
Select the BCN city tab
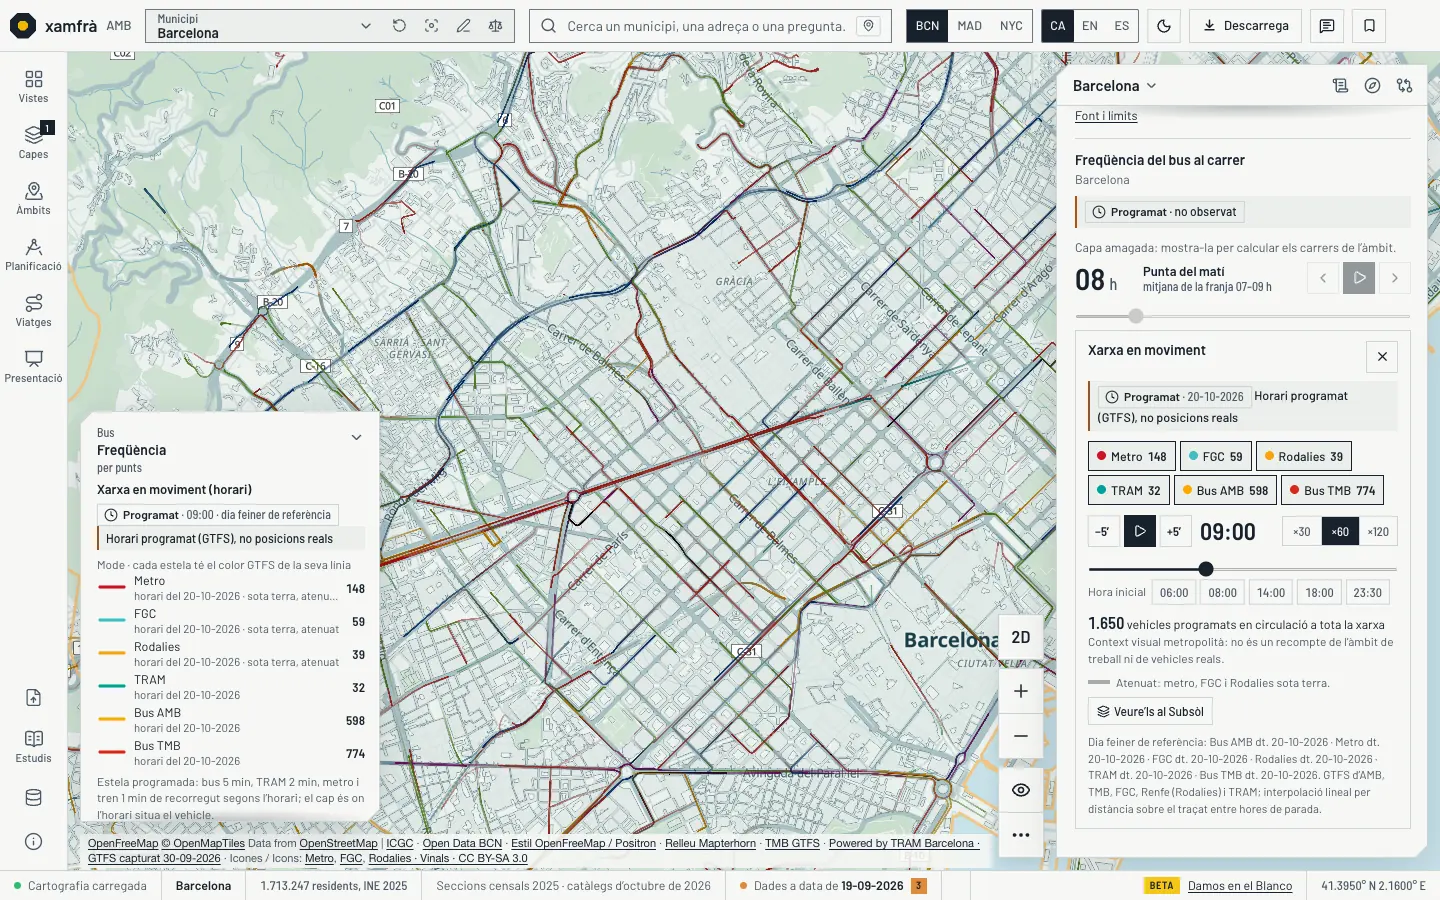pyautogui.click(x=927, y=26)
